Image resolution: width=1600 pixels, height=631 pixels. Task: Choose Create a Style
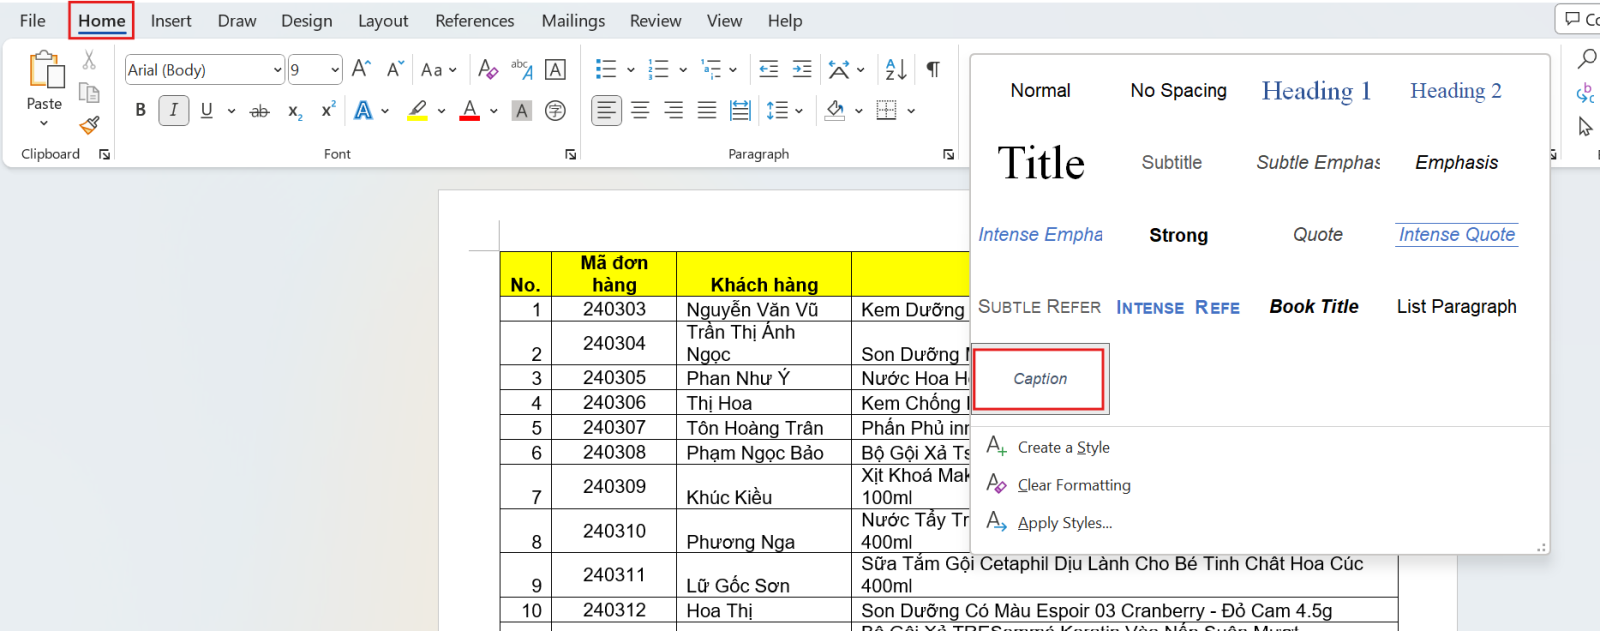pos(1063,447)
